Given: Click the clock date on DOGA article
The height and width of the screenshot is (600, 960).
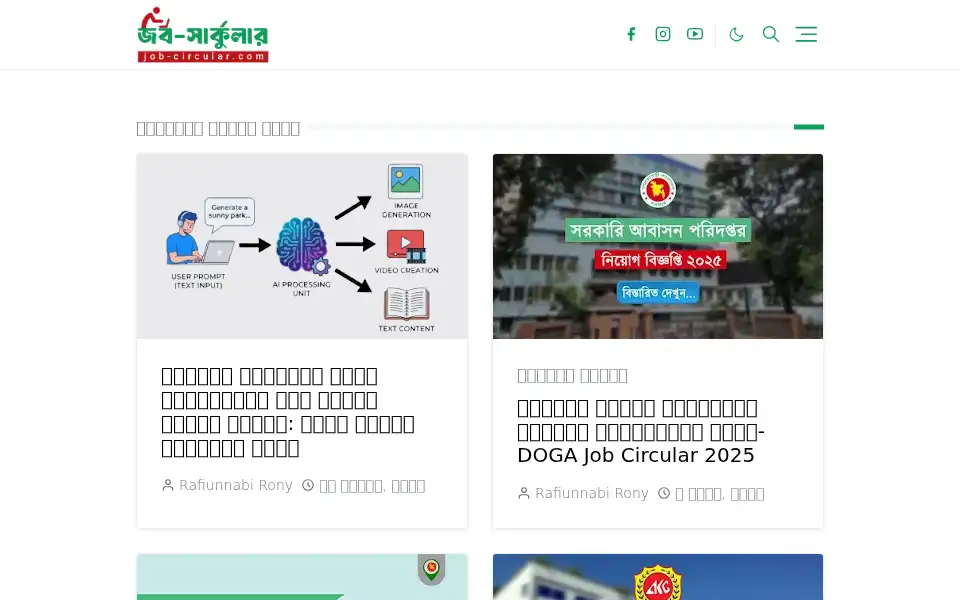Looking at the screenshot, I should (711, 493).
